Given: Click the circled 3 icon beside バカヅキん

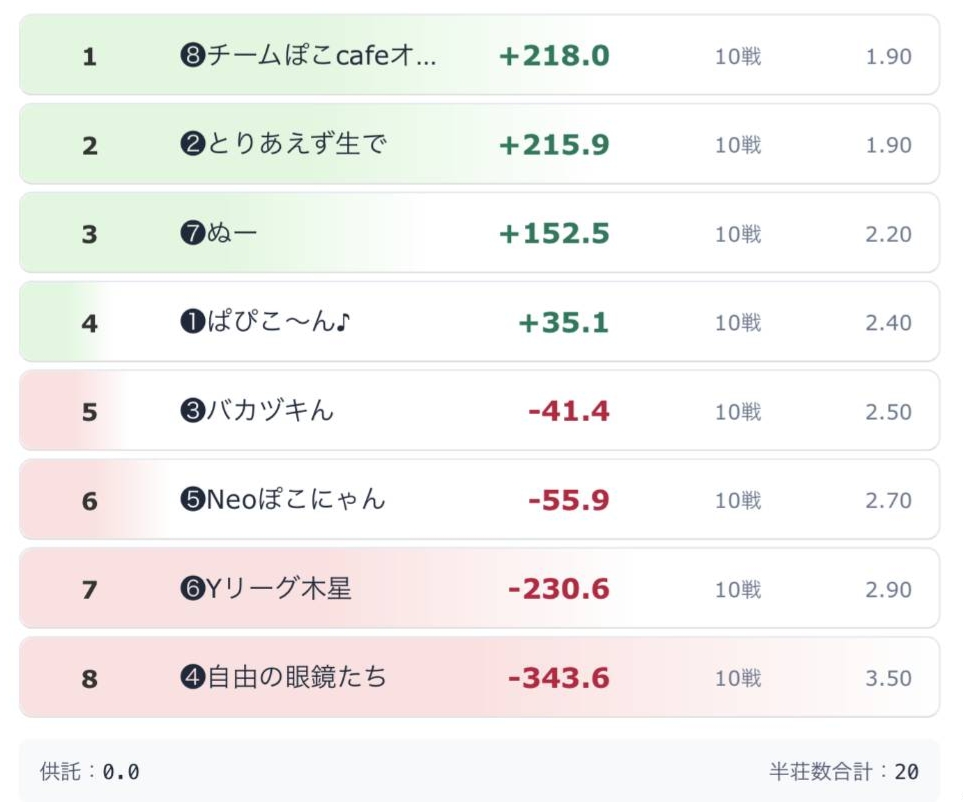Looking at the screenshot, I should 192,411.
